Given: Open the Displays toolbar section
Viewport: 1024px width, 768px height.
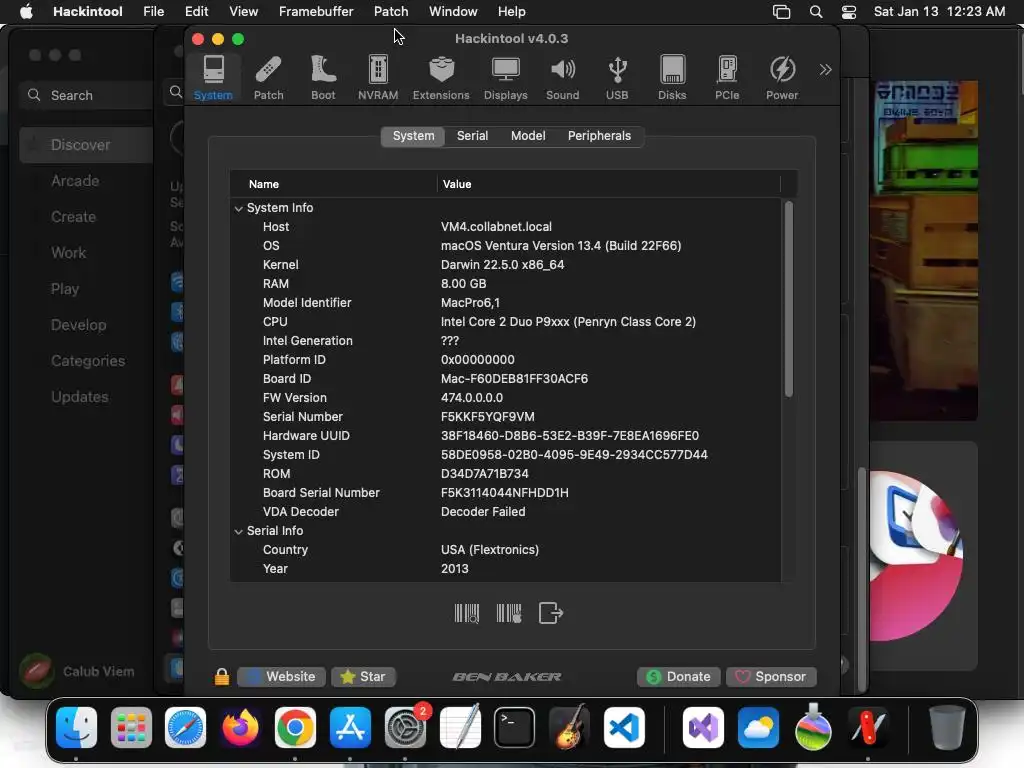Looking at the screenshot, I should tap(505, 77).
